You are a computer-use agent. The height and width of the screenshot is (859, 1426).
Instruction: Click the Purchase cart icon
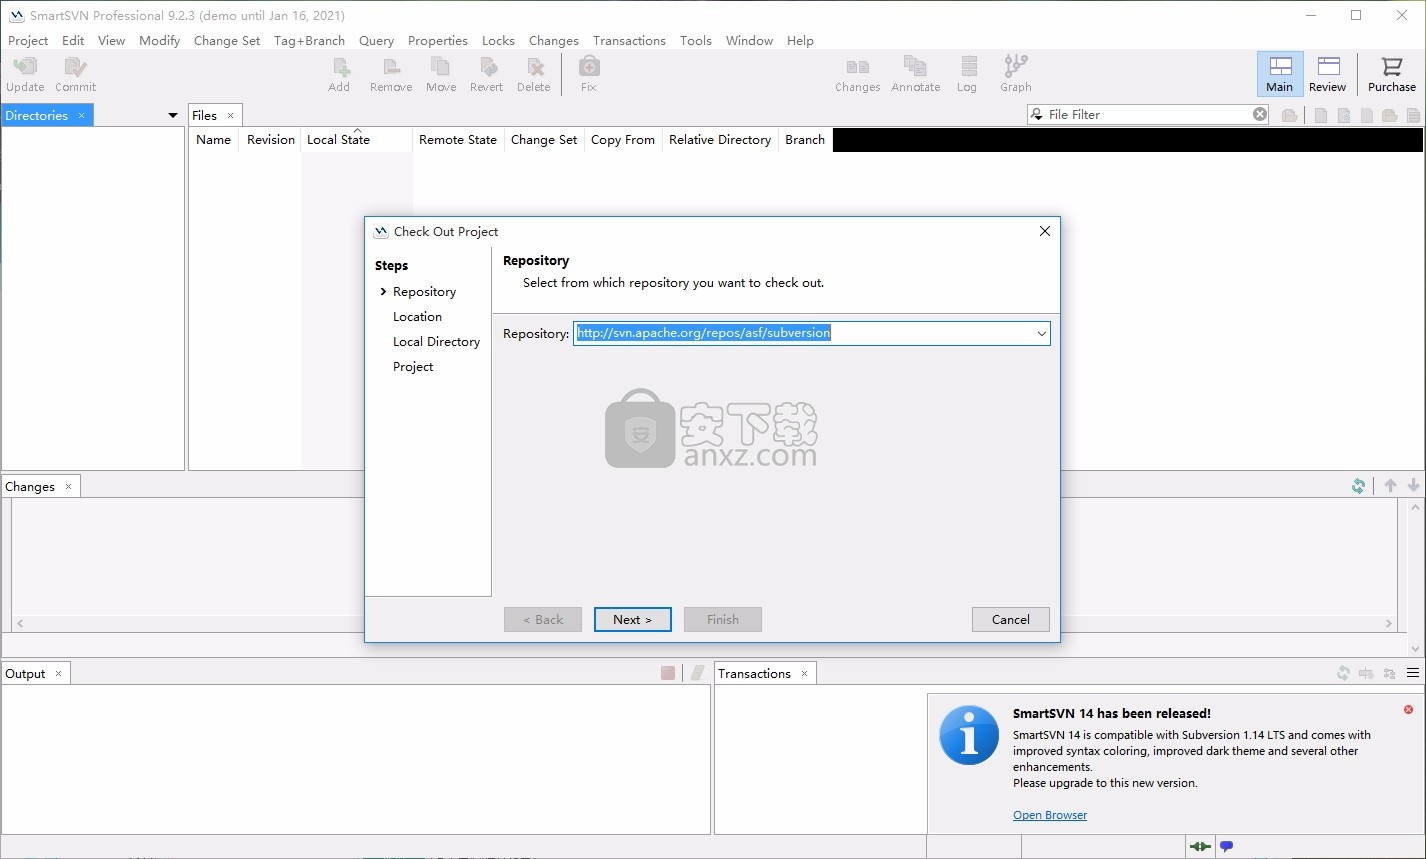tap(1391, 67)
